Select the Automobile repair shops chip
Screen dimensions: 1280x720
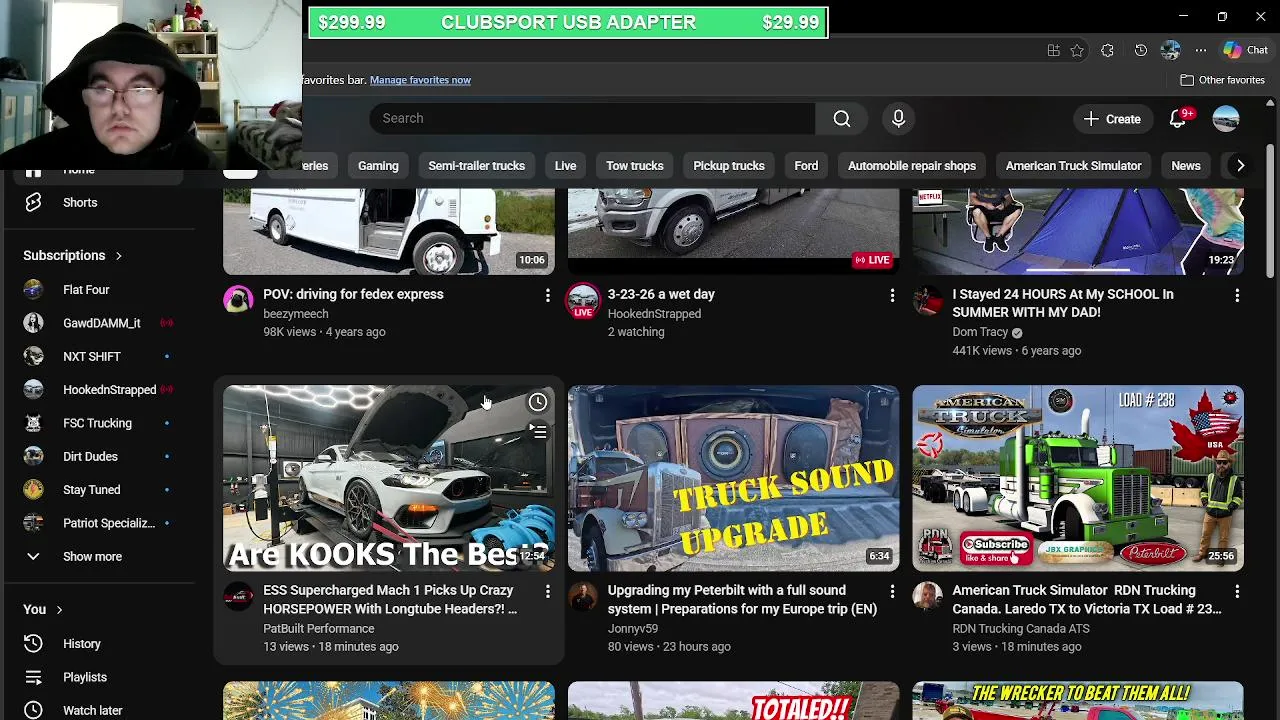pos(912,166)
